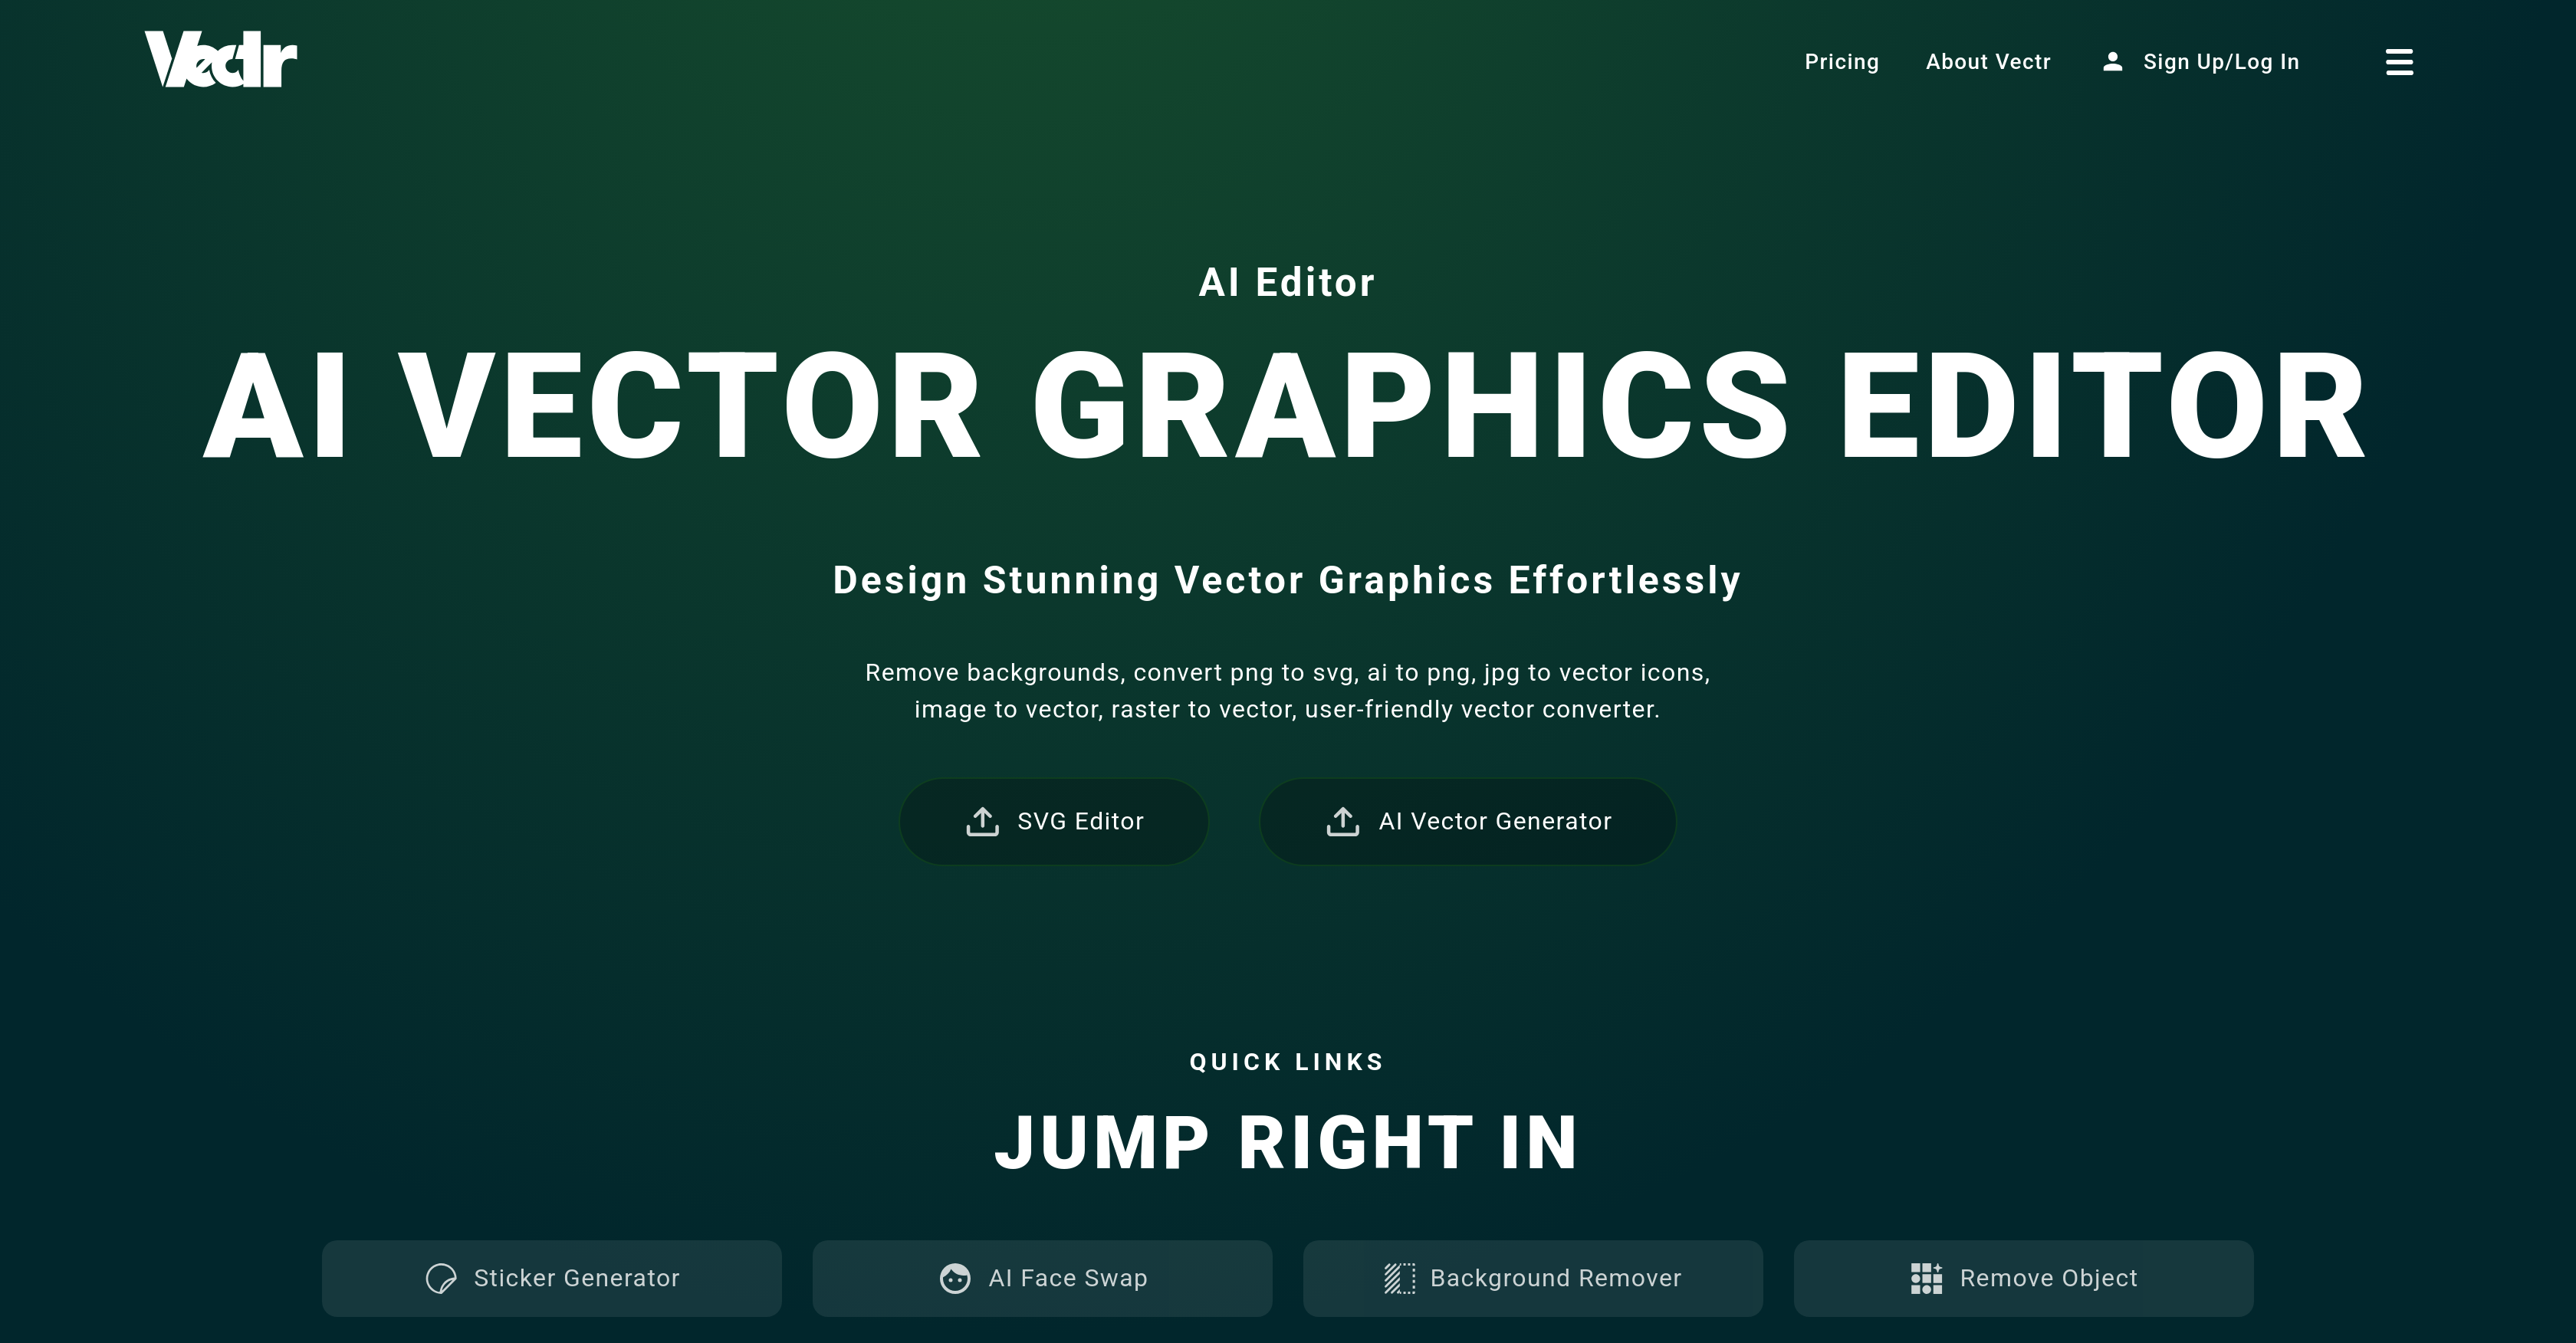Open the Pricing page
The image size is (2576, 1343).
point(1842,61)
